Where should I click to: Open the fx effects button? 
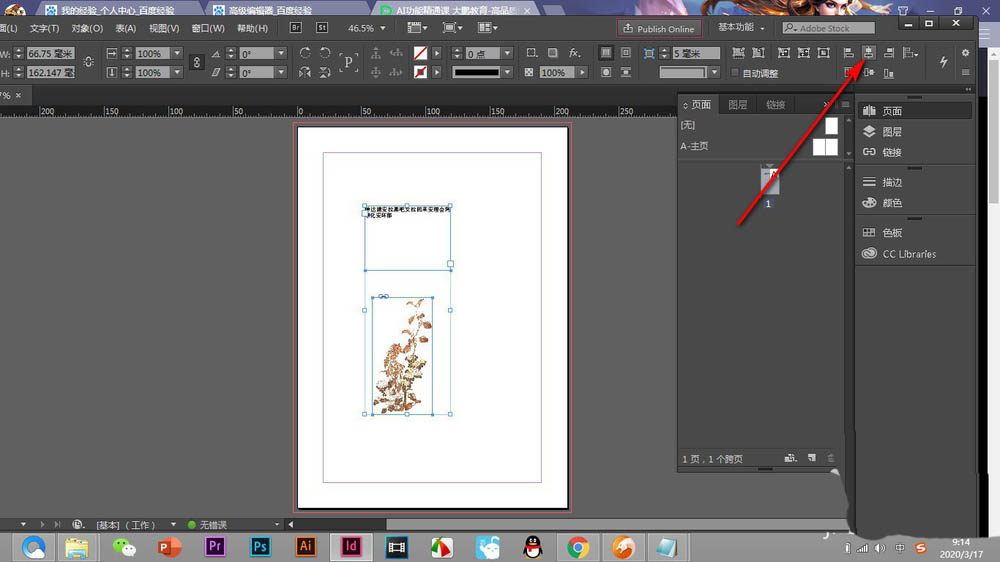575,53
